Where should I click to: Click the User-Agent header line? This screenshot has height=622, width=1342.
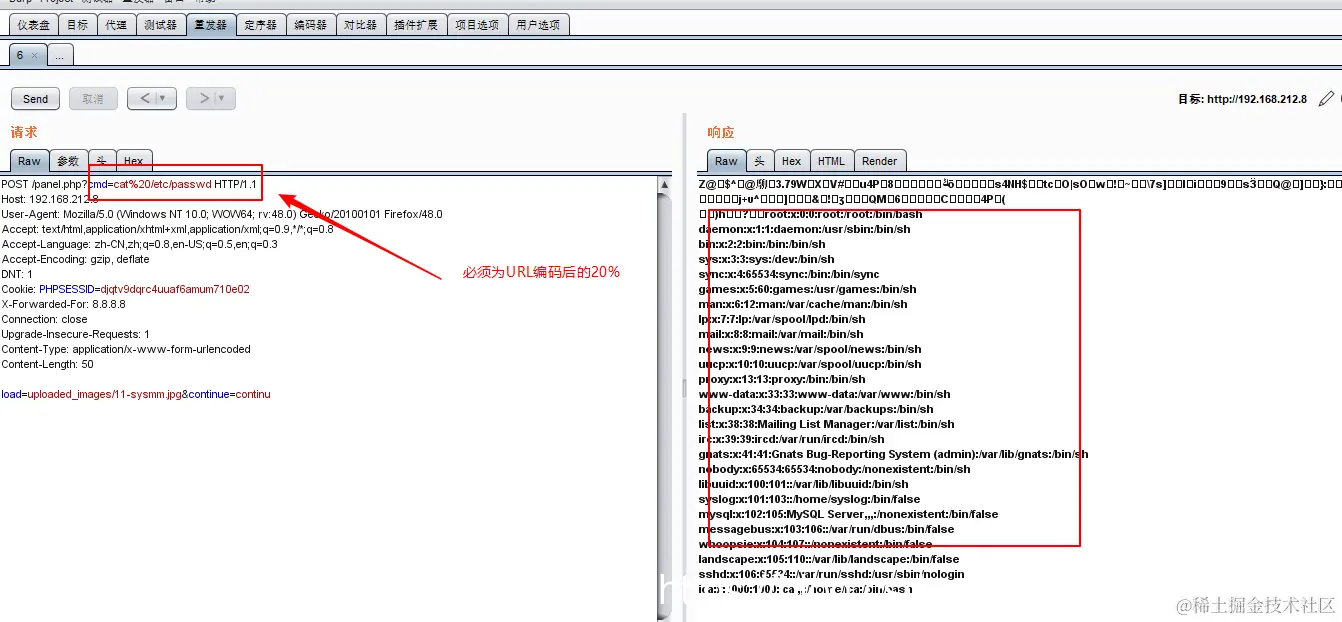pos(221,214)
